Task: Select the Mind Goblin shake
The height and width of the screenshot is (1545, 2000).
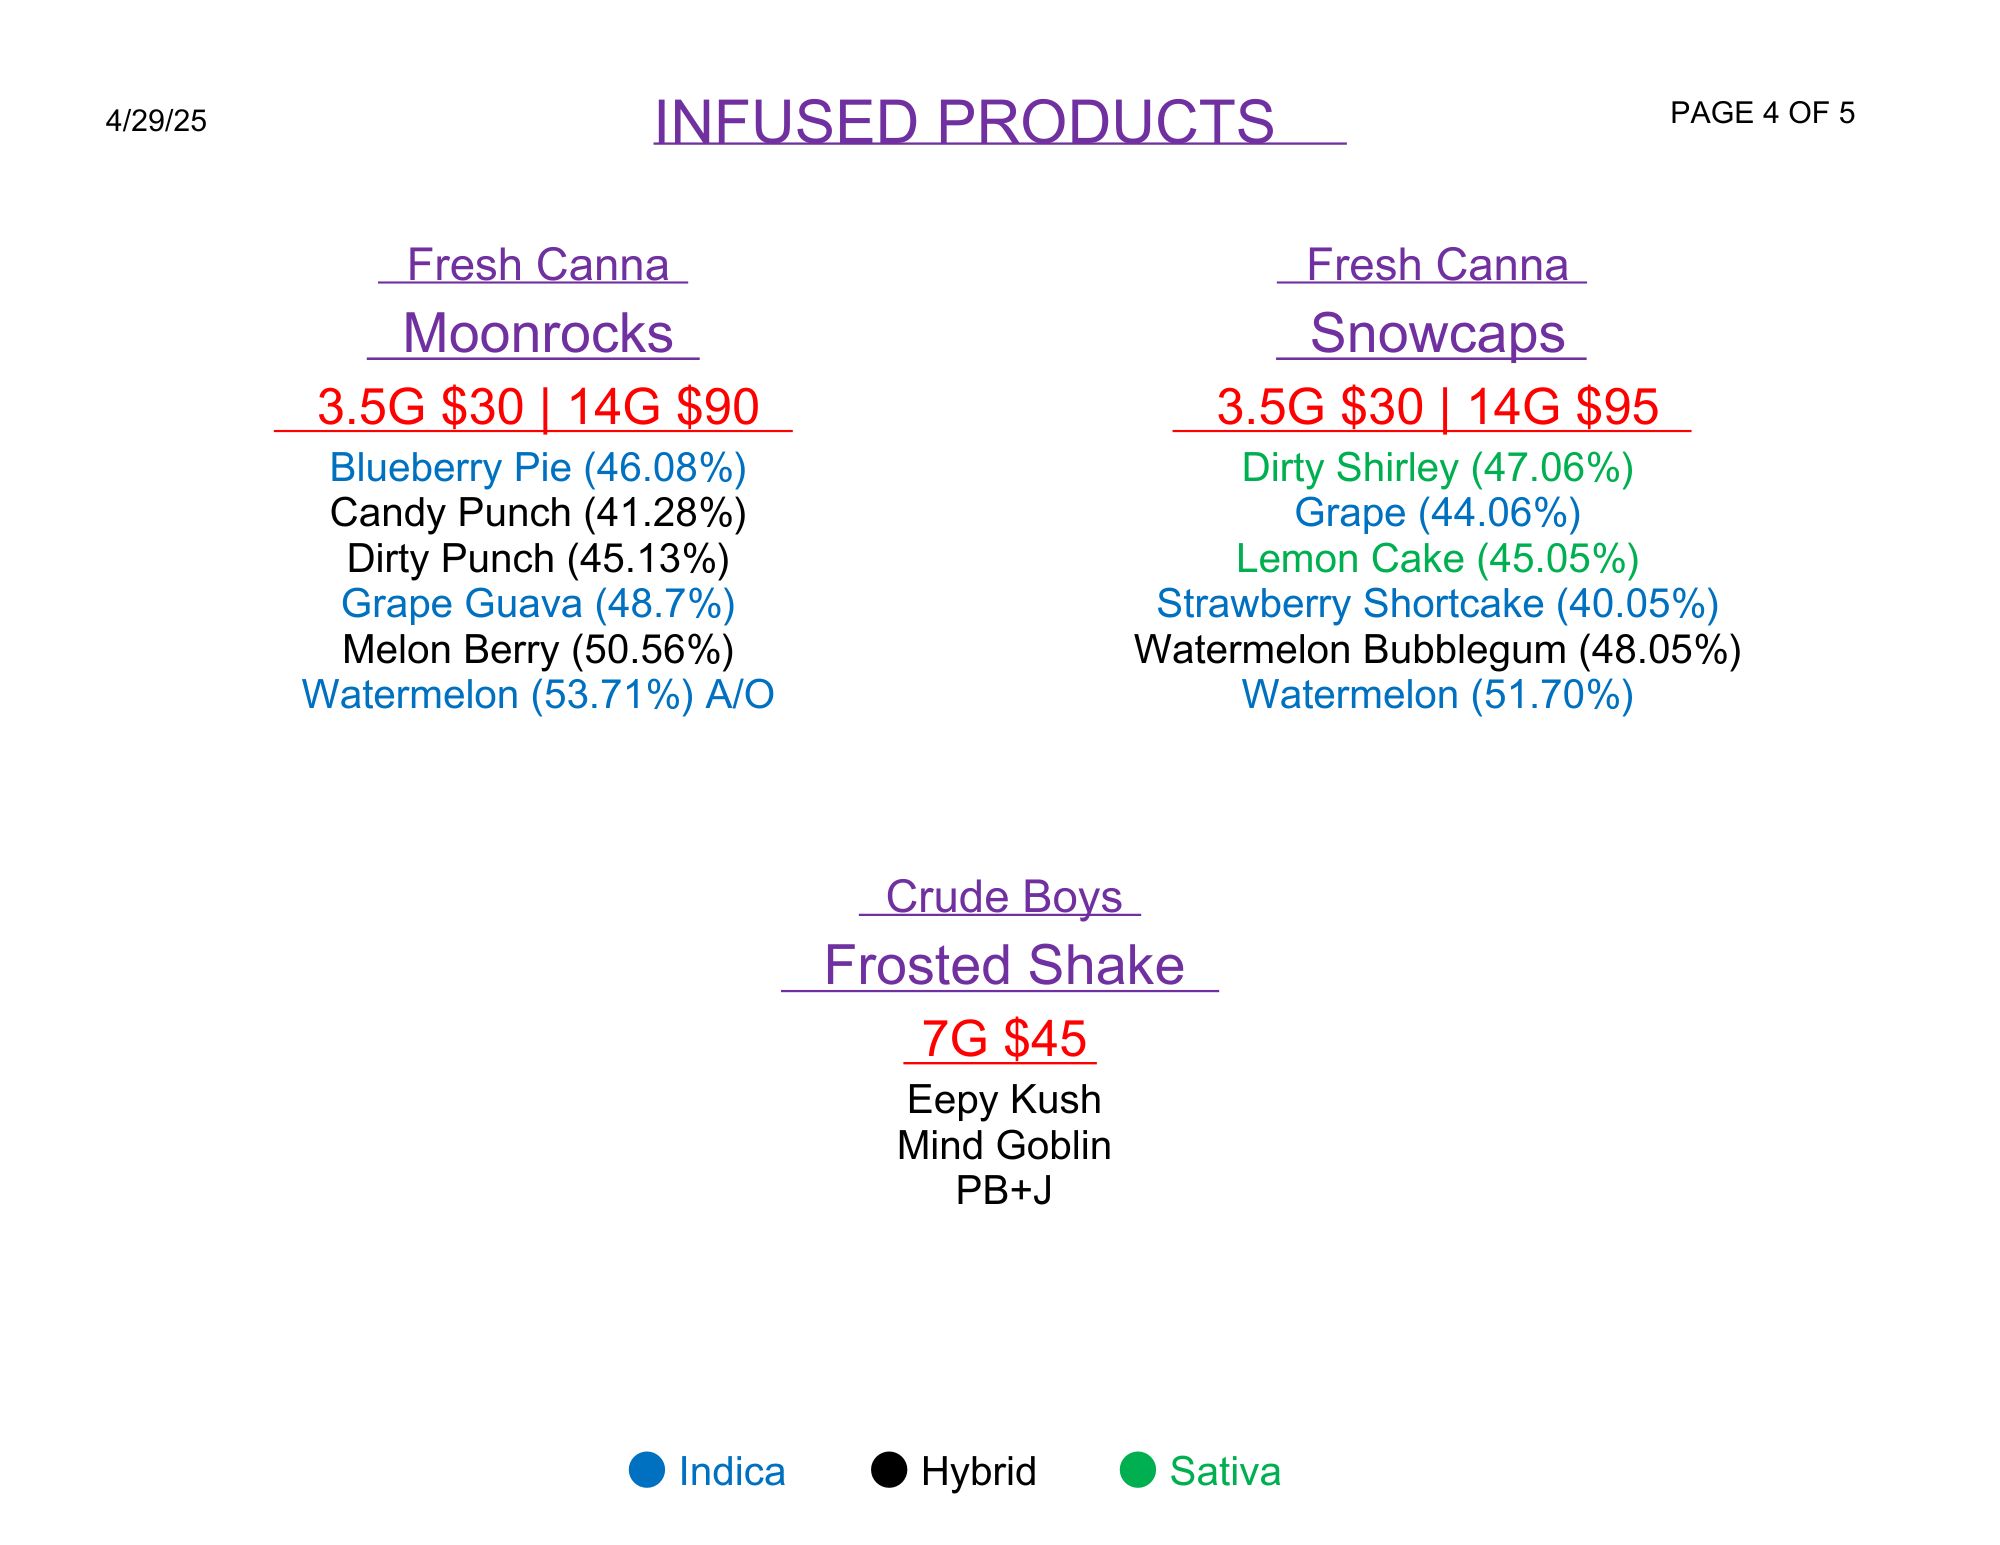Action: click(1004, 1146)
